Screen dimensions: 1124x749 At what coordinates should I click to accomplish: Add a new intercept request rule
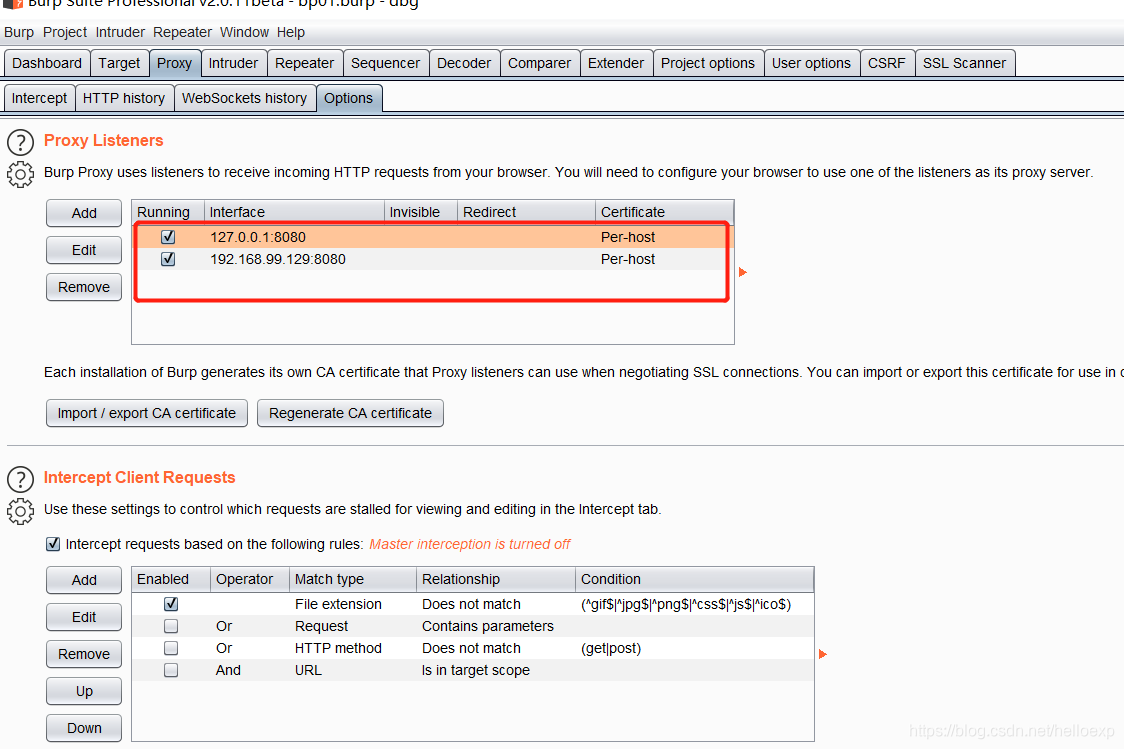pyautogui.click(x=84, y=580)
